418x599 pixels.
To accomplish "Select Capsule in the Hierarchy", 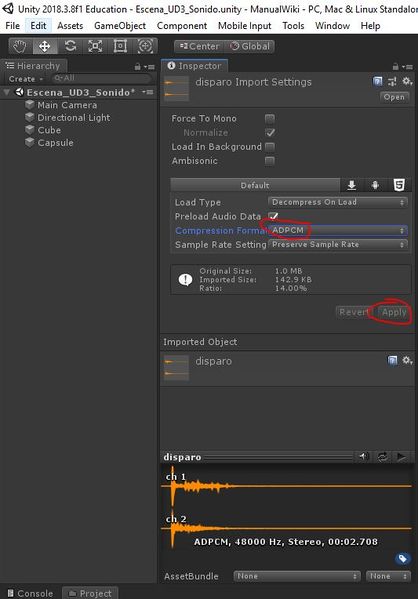I will point(55,142).
